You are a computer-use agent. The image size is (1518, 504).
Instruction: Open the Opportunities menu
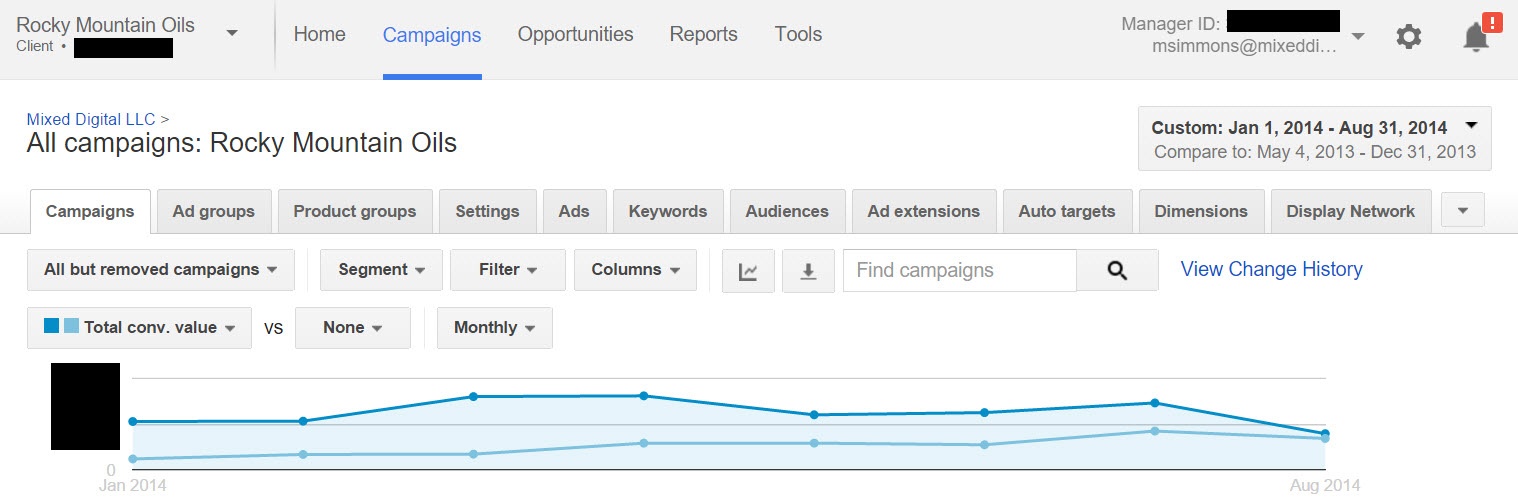point(576,34)
